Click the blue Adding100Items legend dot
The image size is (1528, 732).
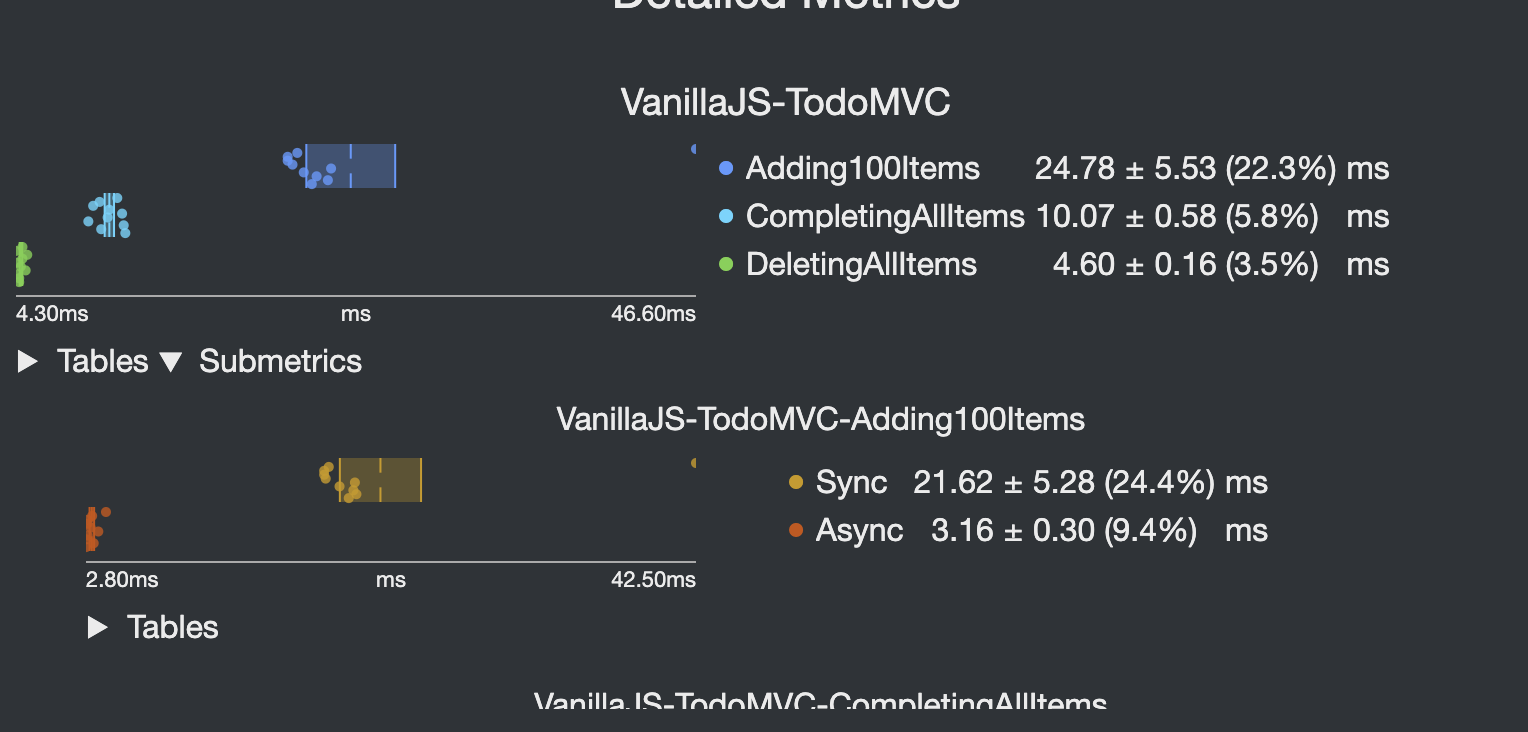727,168
